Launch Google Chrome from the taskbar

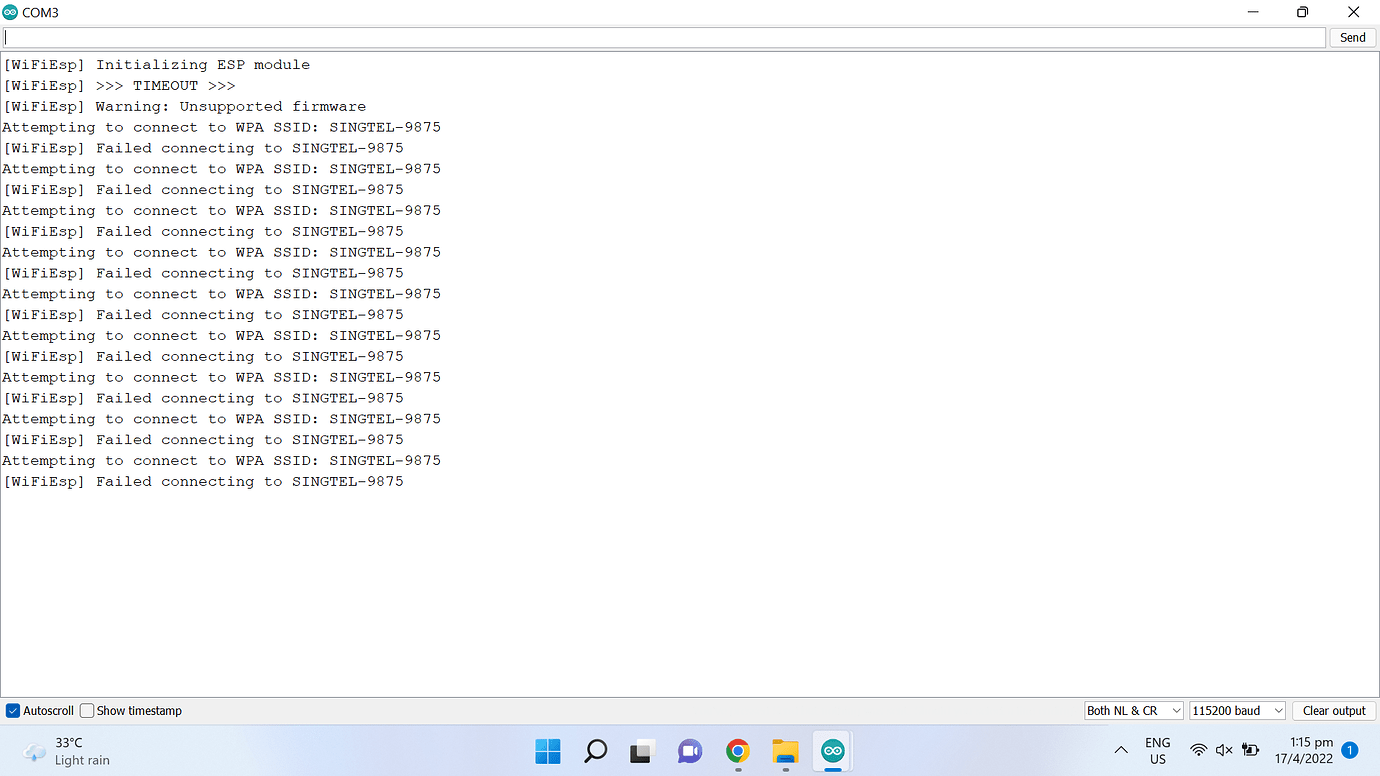click(737, 751)
